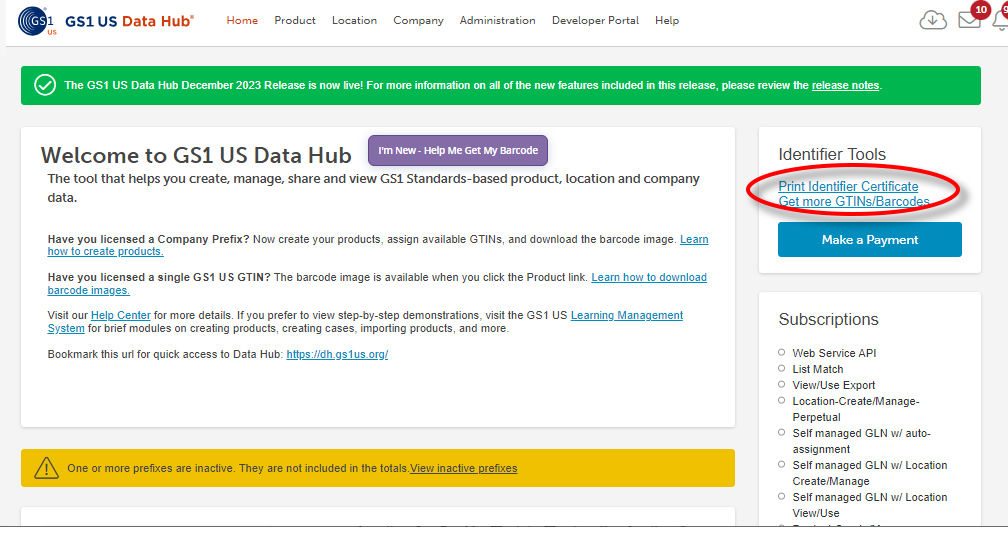Screen dimensions: 1008x533
Task: Open the Help menu
Action: 667,20
